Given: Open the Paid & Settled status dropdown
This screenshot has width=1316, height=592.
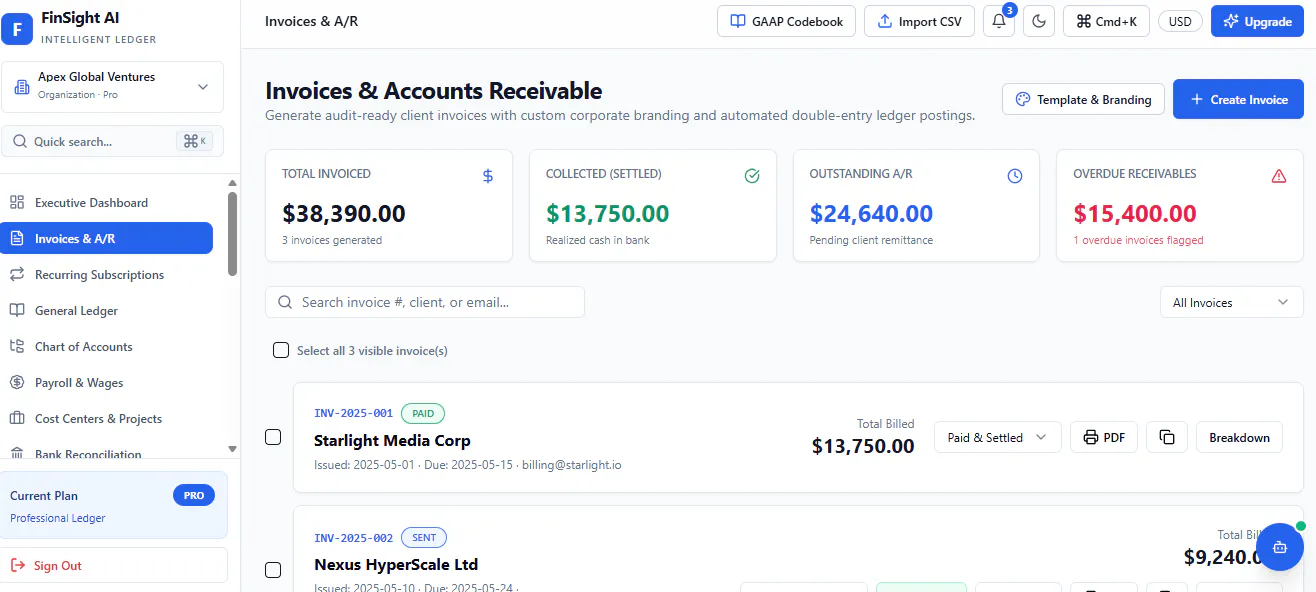Looking at the screenshot, I should 997,437.
